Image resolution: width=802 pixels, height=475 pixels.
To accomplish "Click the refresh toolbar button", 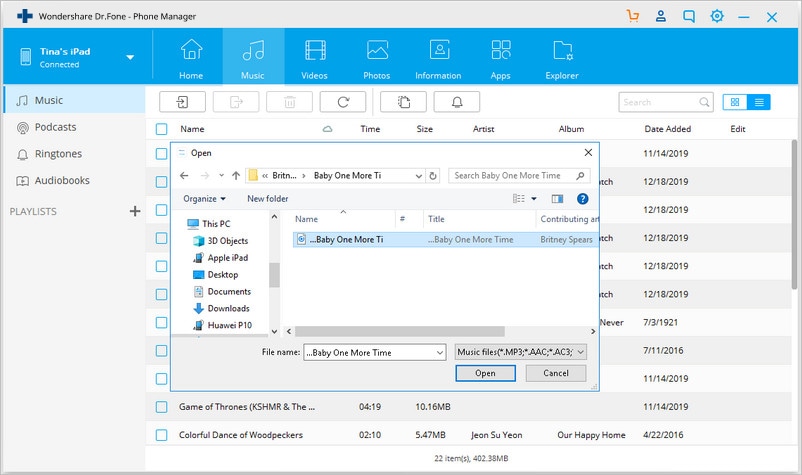I will [x=343, y=102].
